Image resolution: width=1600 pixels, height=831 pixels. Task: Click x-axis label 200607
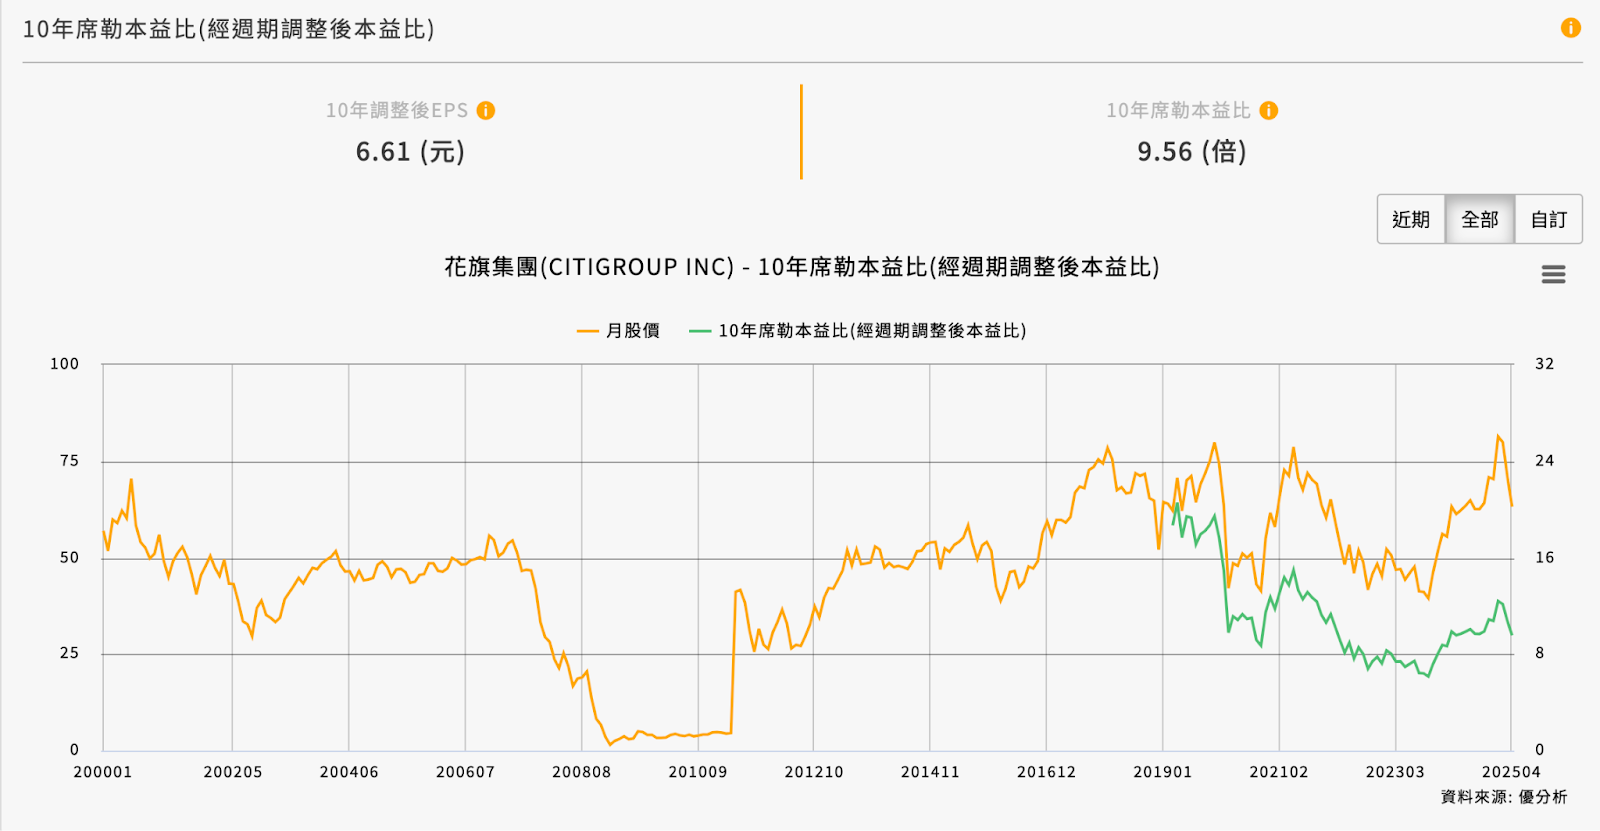(465, 772)
